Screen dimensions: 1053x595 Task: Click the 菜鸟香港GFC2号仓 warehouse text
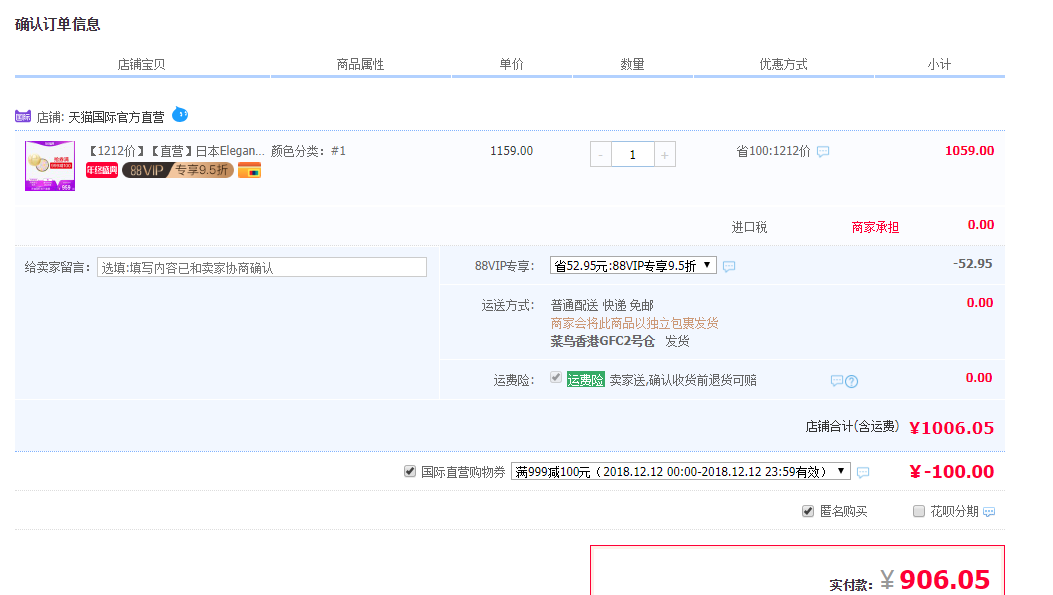pyautogui.click(x=602, y=341)
